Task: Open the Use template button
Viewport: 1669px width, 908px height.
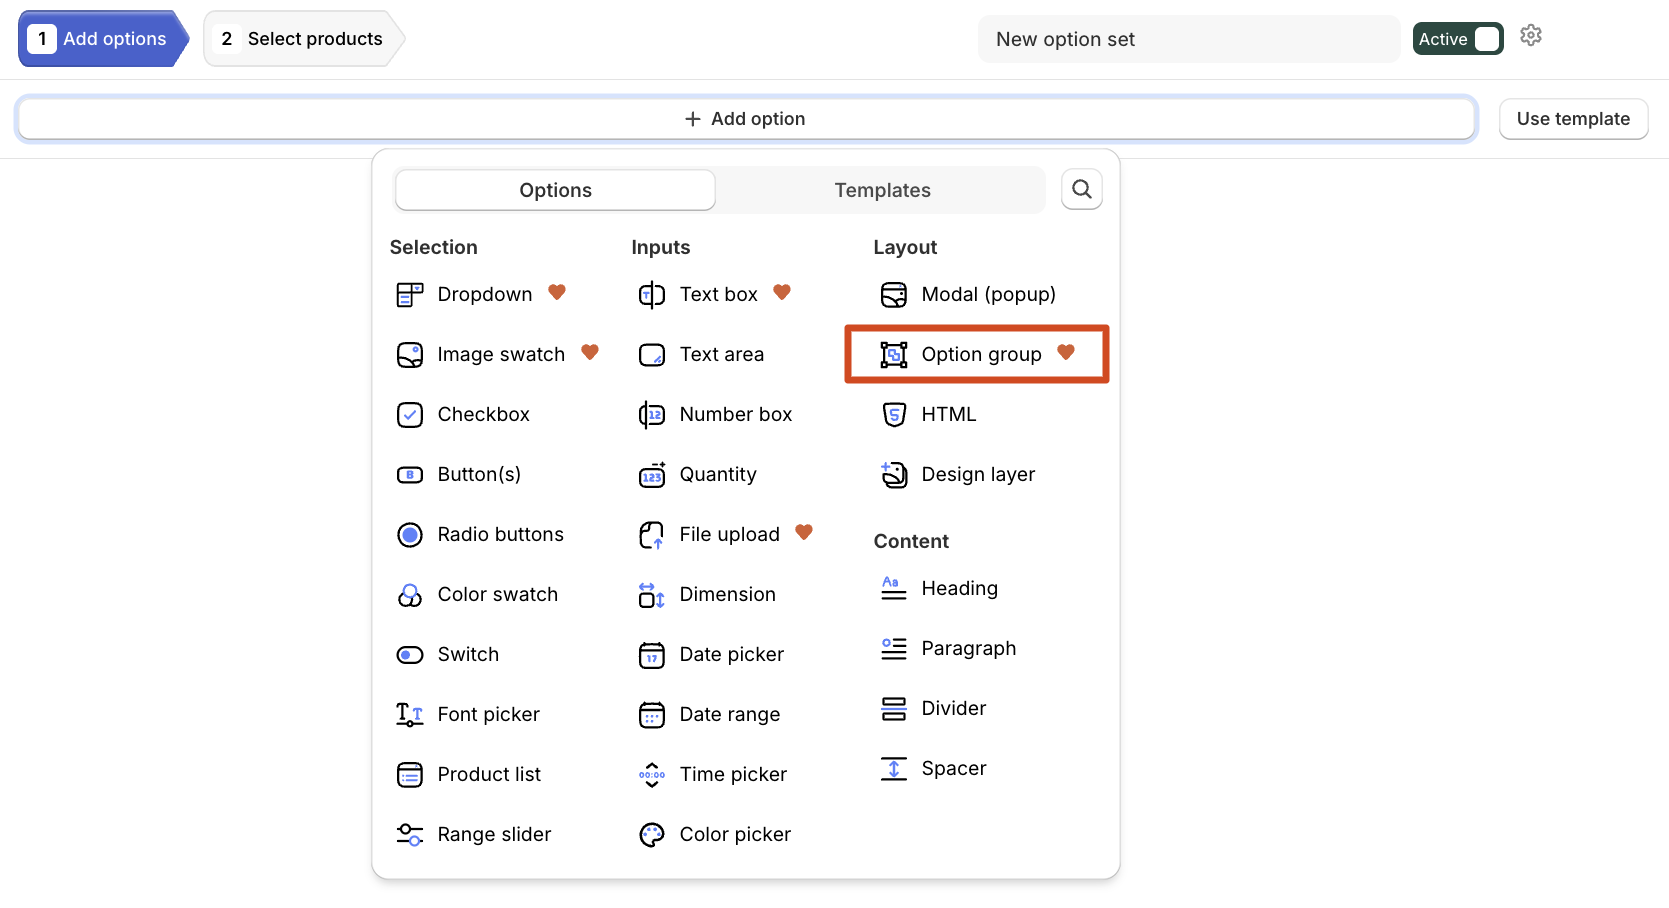Action: tap(1573, 119)
